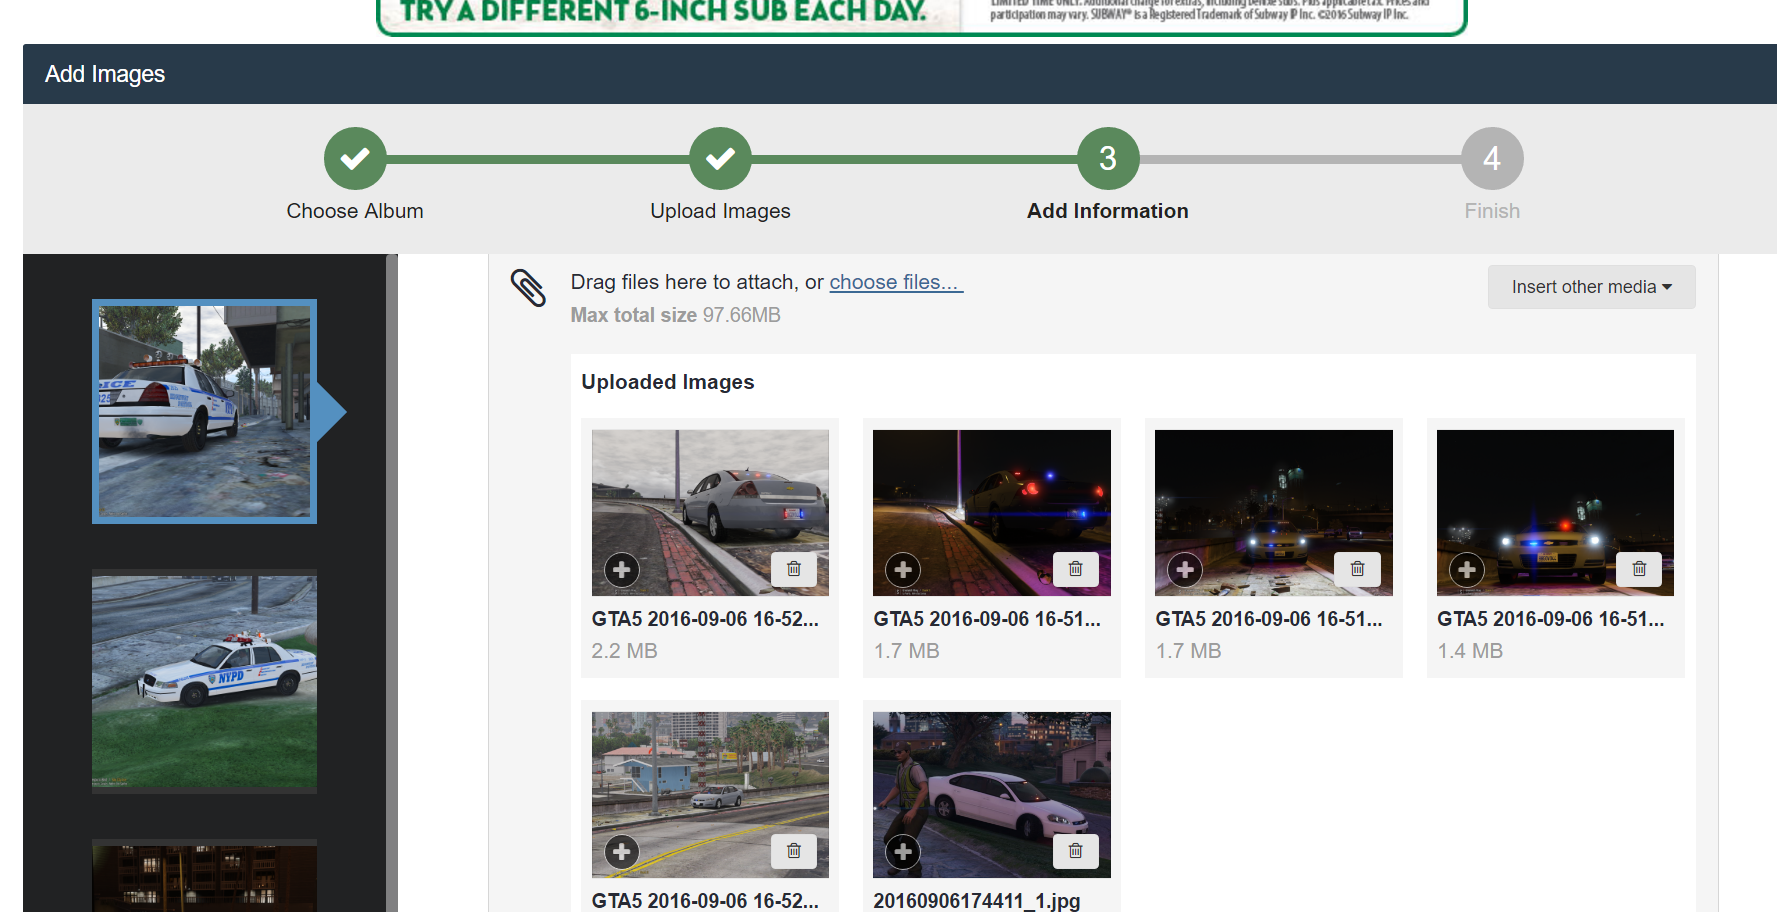Open the front-facing police lights thumbnail, 1.4 MB
1777x912 pixels.
(x=1555, y=513)
